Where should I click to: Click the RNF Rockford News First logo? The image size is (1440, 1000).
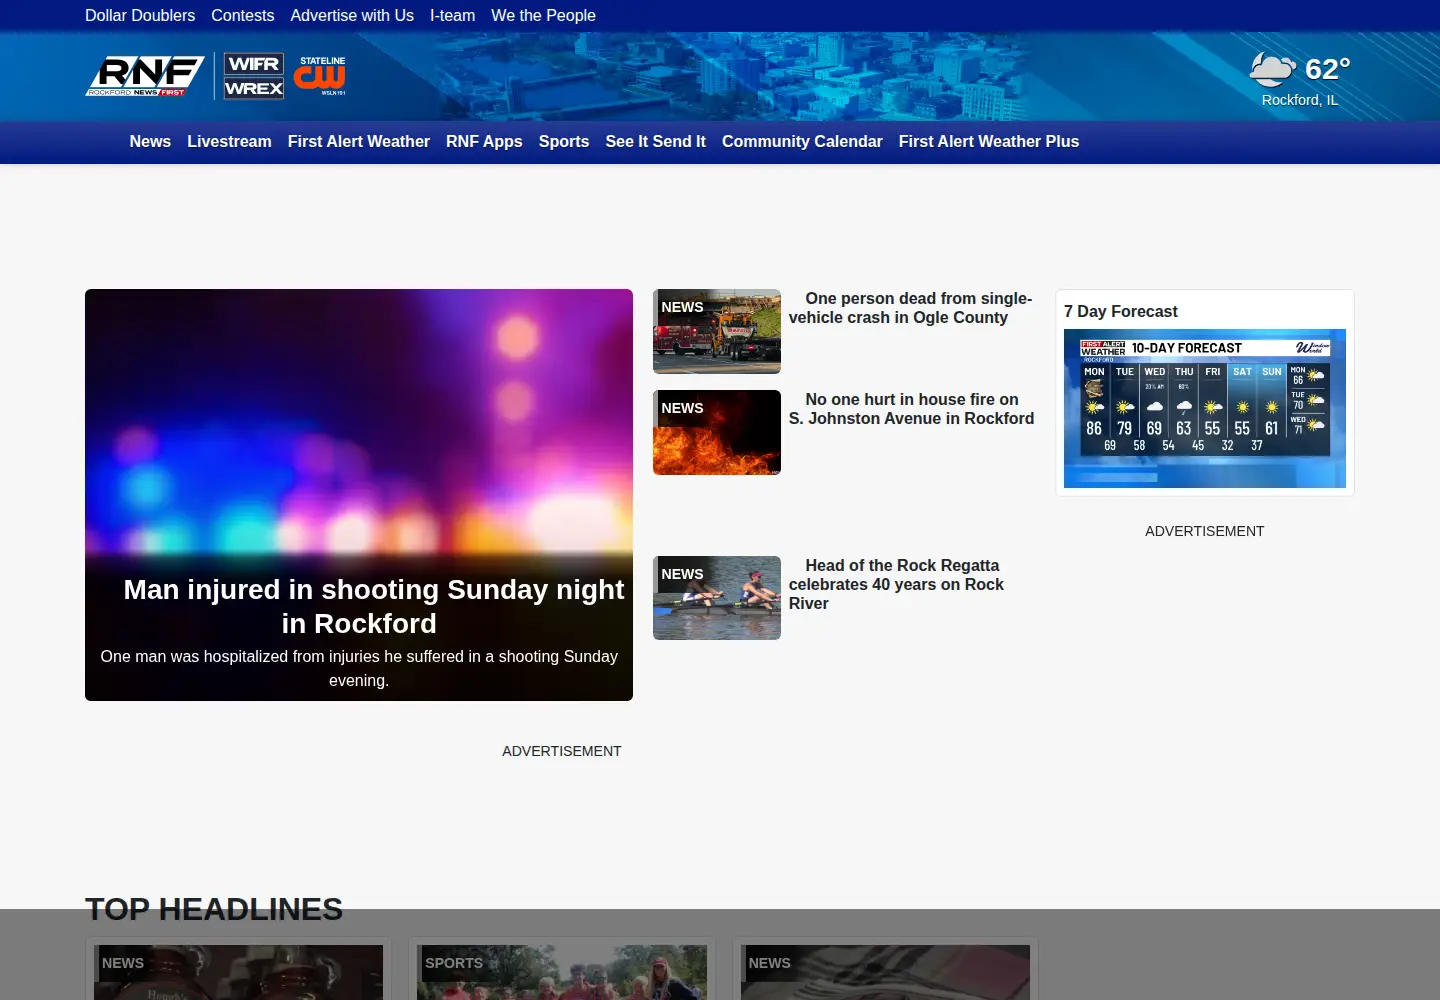[x=145, y=76]
